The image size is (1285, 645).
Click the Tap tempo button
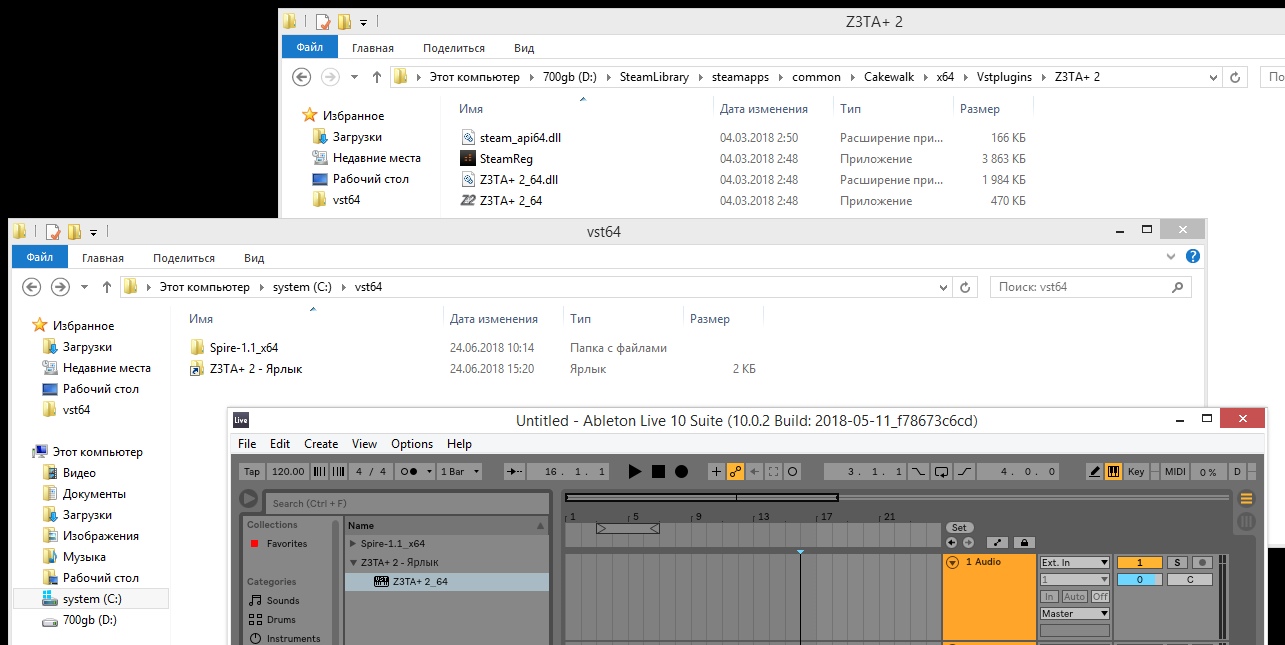[x=252, y=471]
